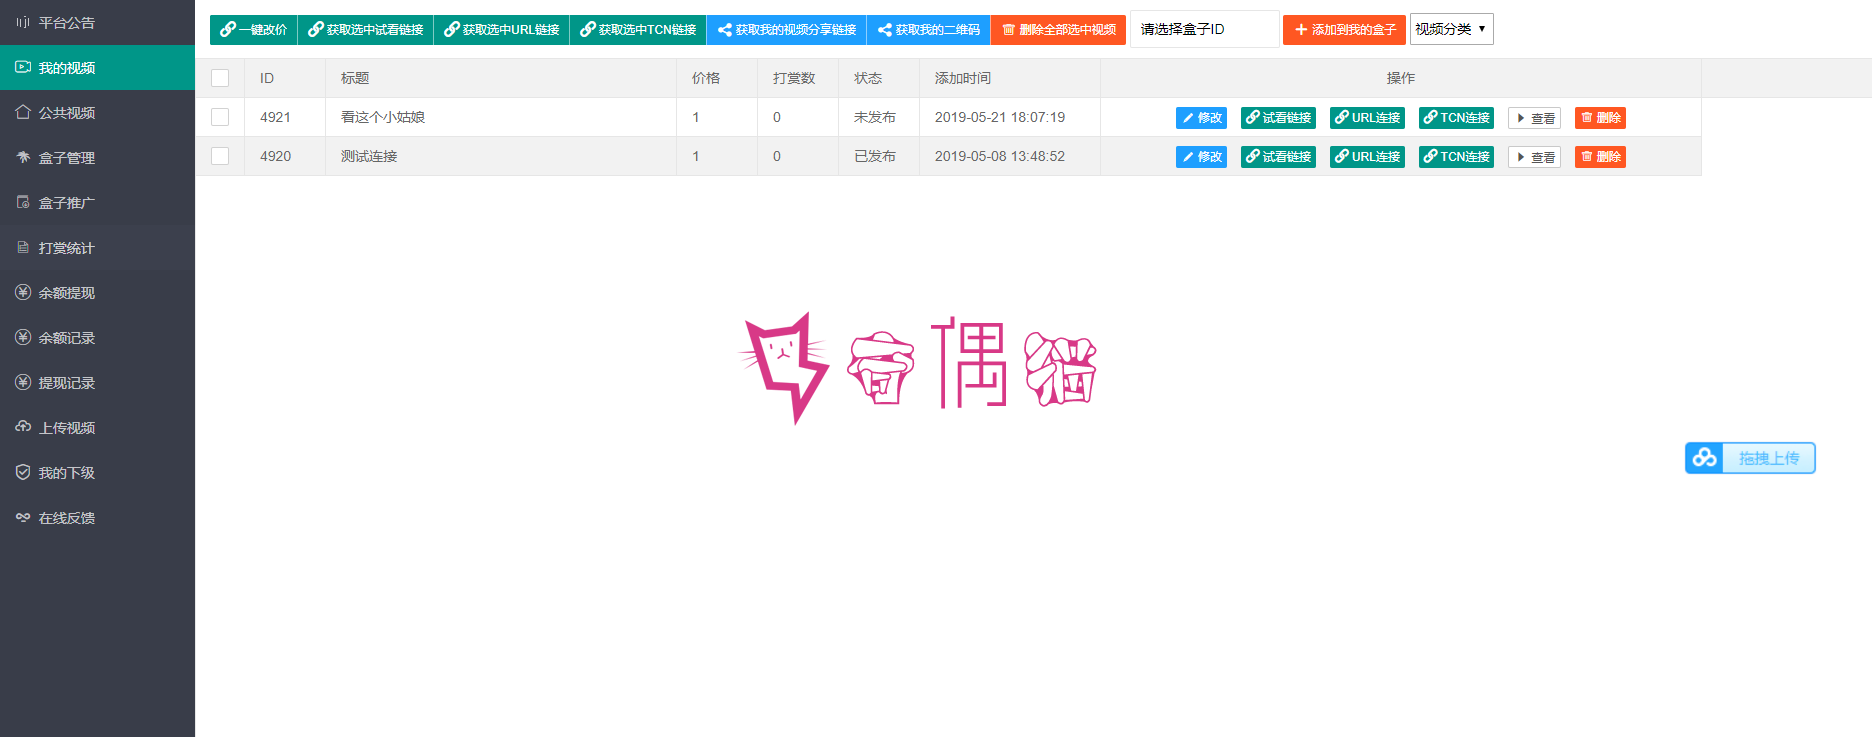Open 余额提现 in the sidebar

97,292
